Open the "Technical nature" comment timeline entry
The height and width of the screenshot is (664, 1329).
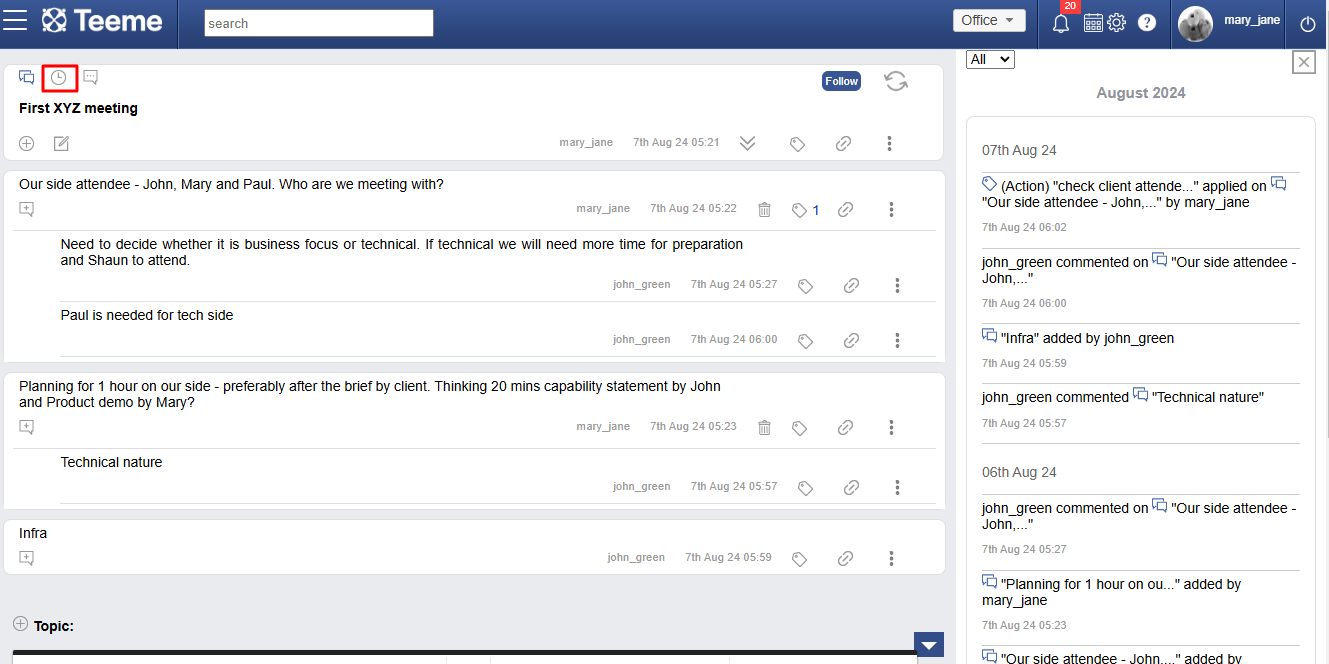1123,397
